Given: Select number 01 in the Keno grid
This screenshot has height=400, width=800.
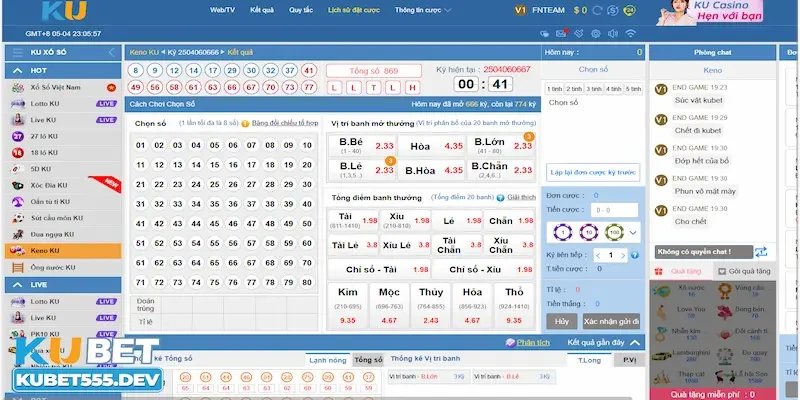Looking at the screenshot, I should [x=141, y=145].
